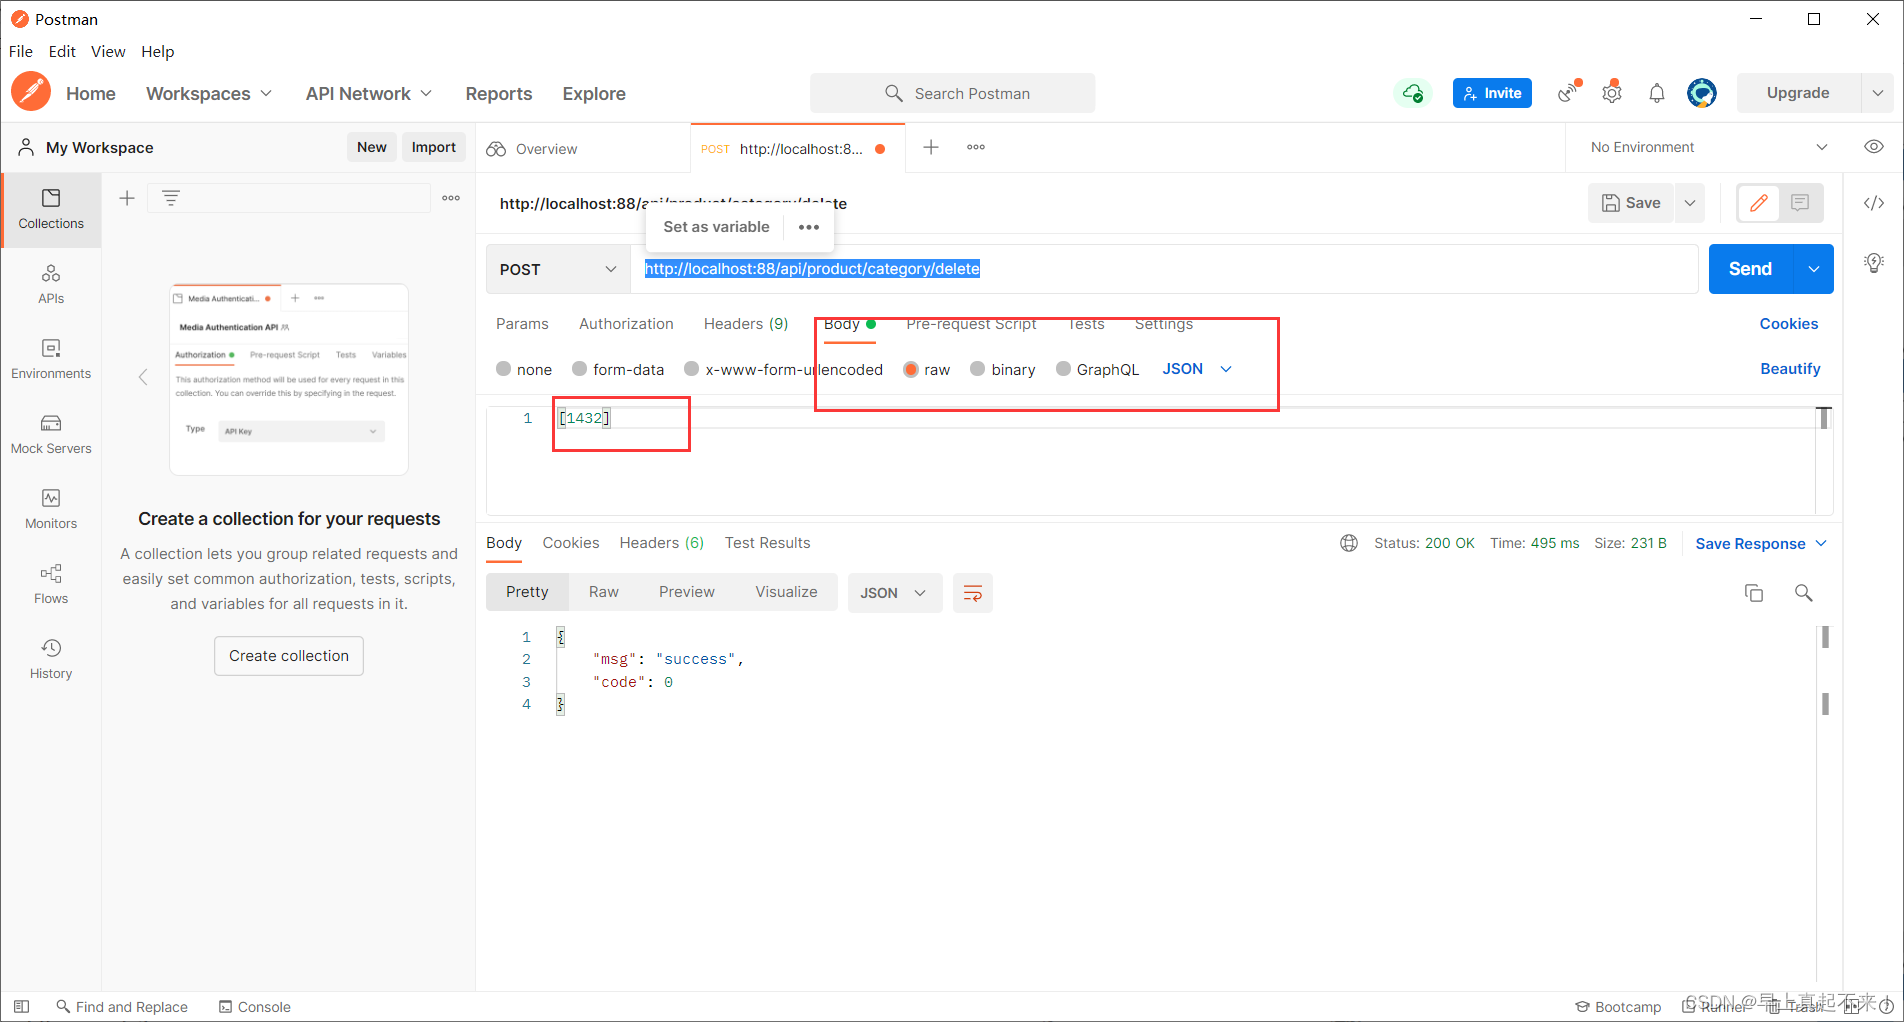
Task: Click the user avatar icon
Action: pos(1702,93)
